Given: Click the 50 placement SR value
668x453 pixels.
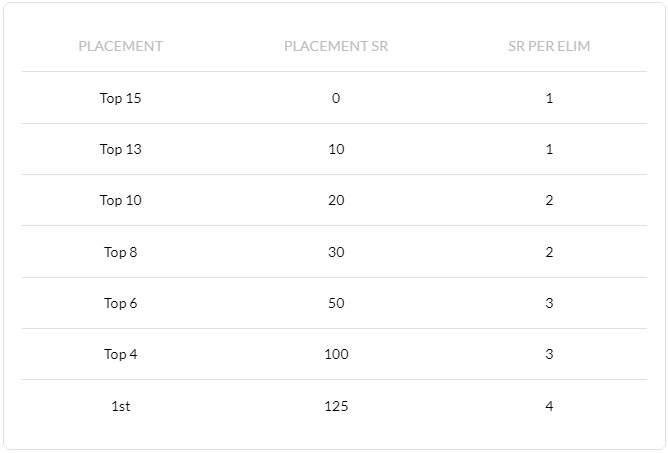Looking at the screenshot, I should [x=336, y=303].
